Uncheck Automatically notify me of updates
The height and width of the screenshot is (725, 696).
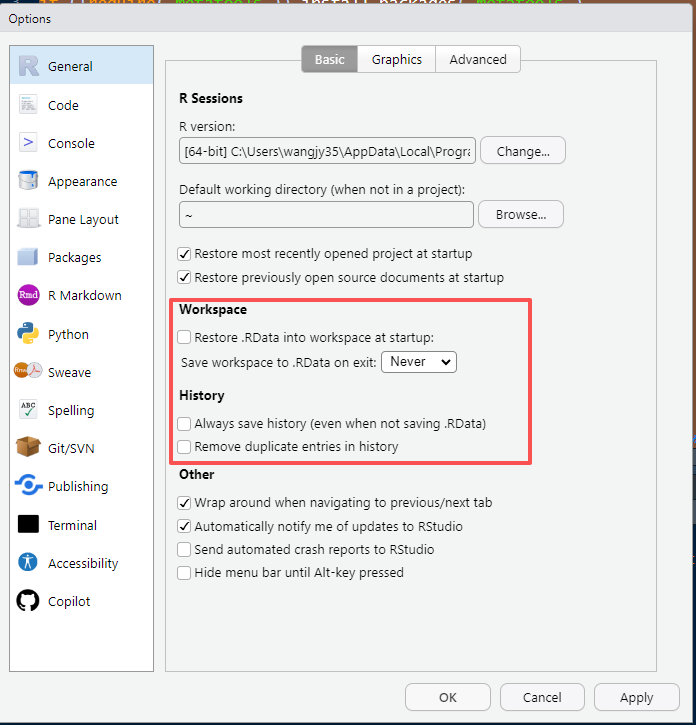click(x=184, y=526)
